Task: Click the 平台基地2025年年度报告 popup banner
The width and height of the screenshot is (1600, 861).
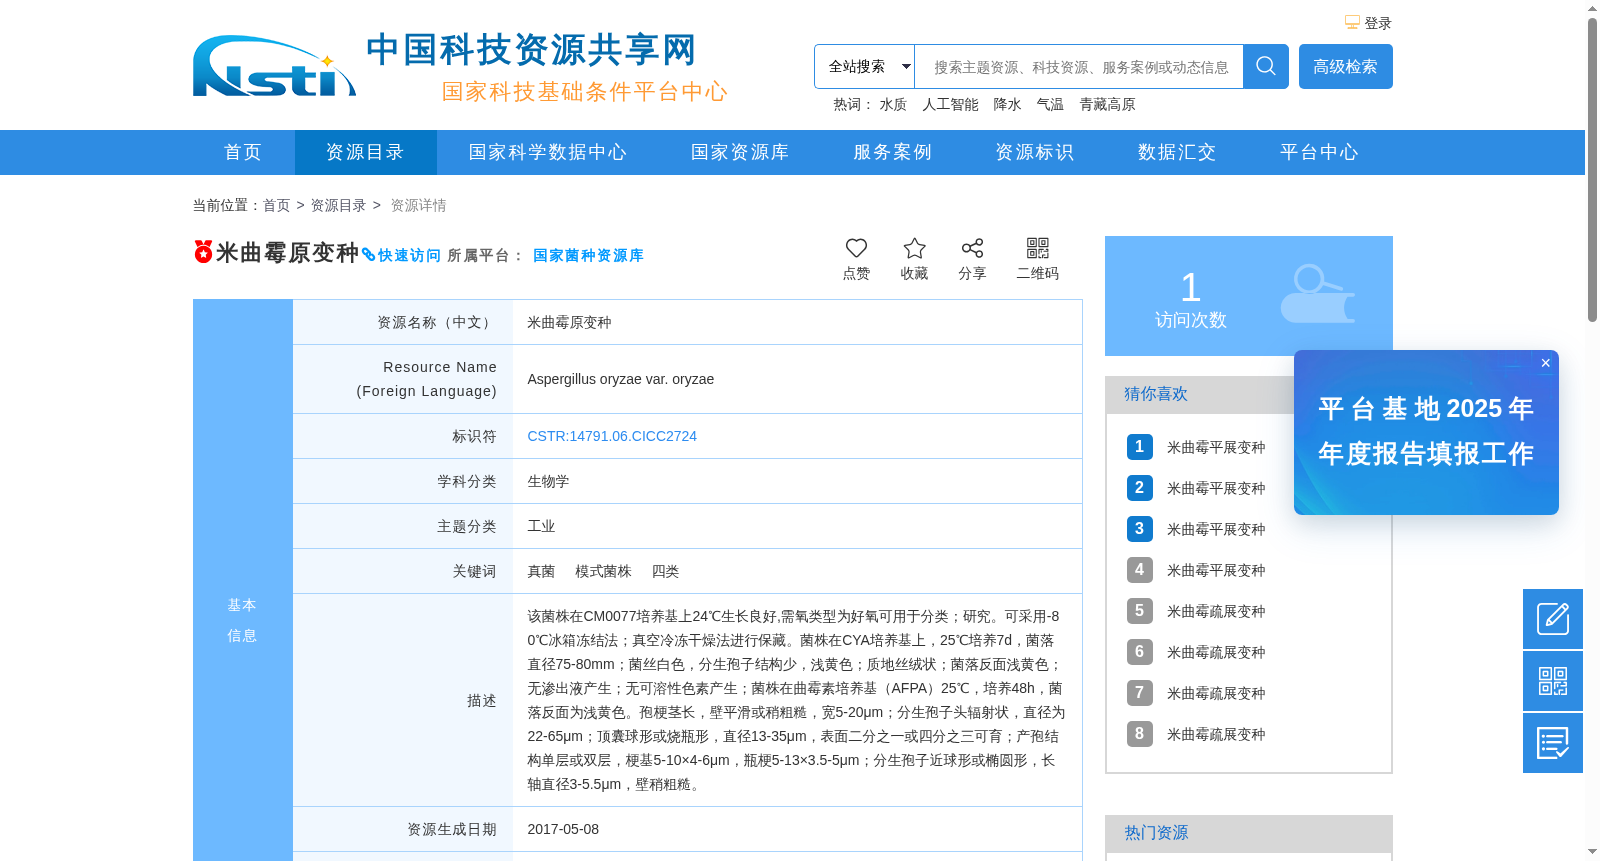Action: coord(1426,432)
